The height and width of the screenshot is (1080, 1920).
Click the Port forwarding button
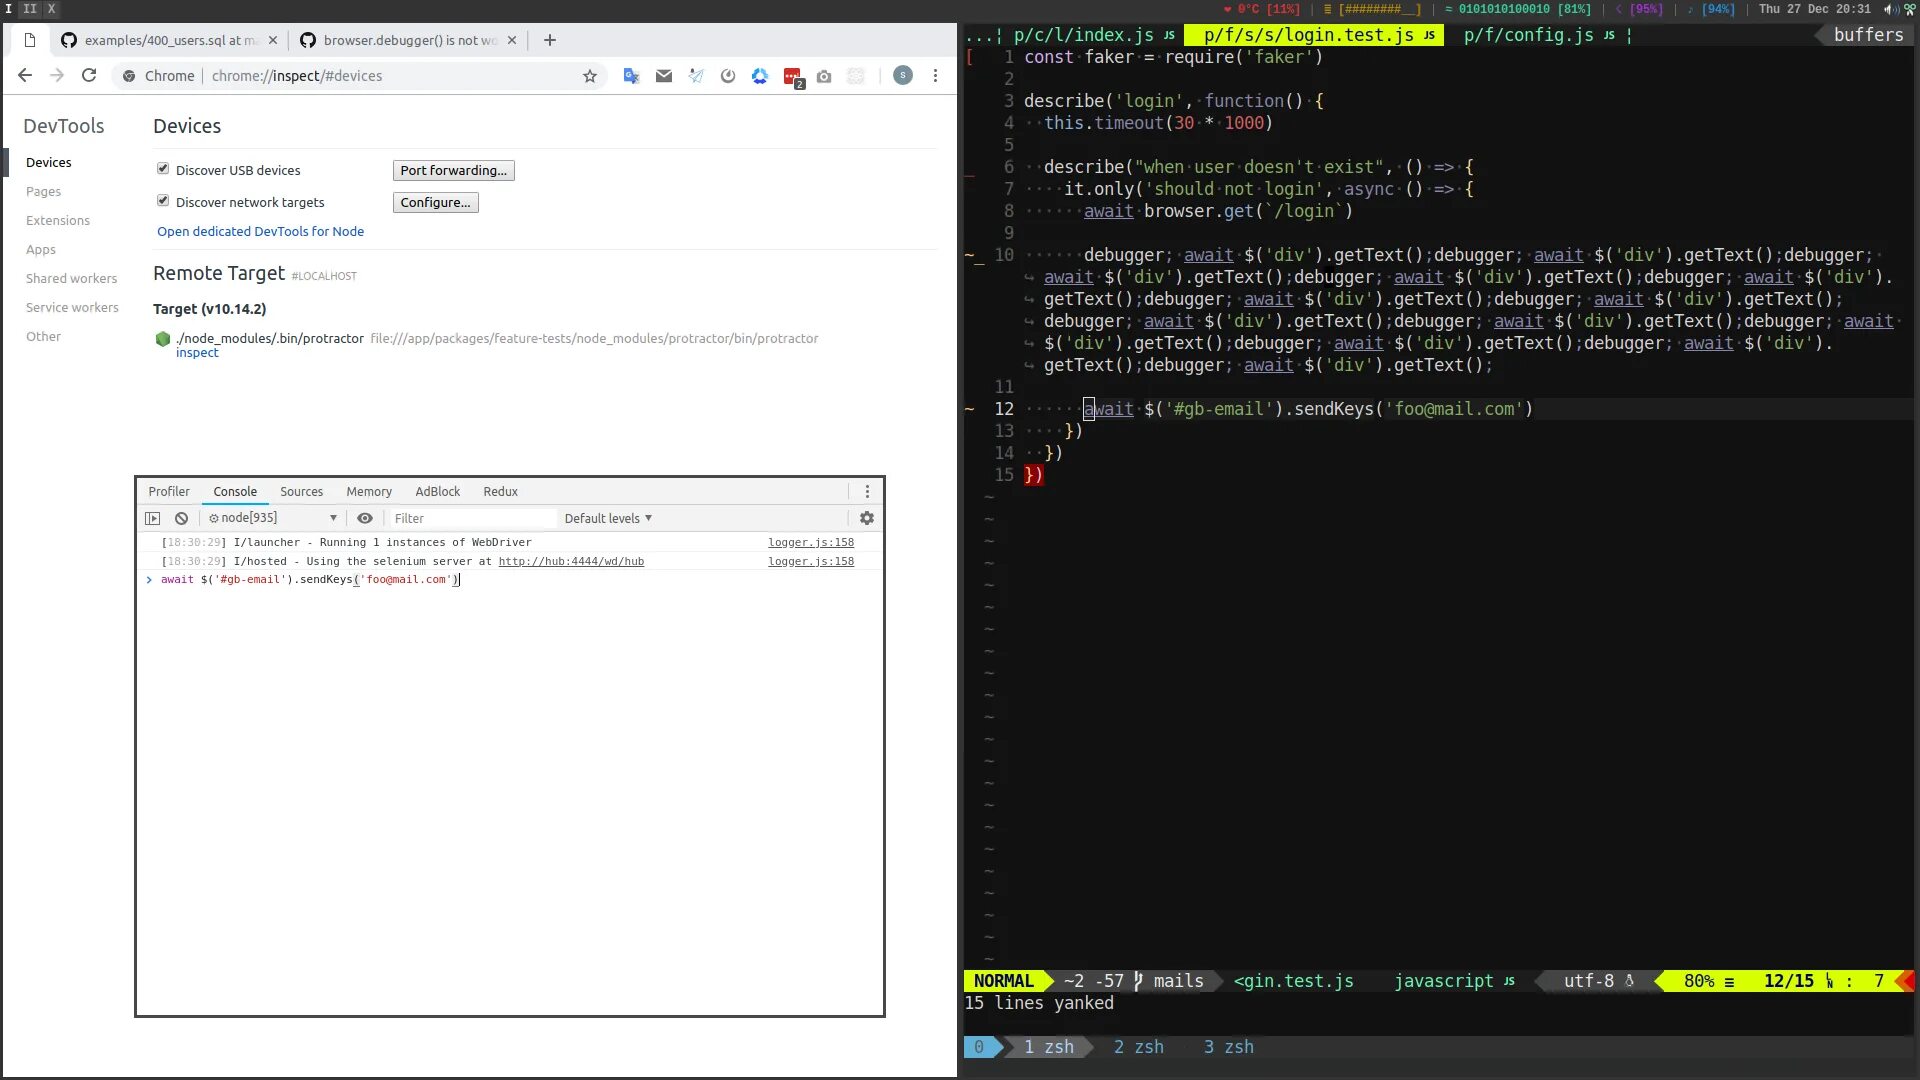[x=453, y=170]
